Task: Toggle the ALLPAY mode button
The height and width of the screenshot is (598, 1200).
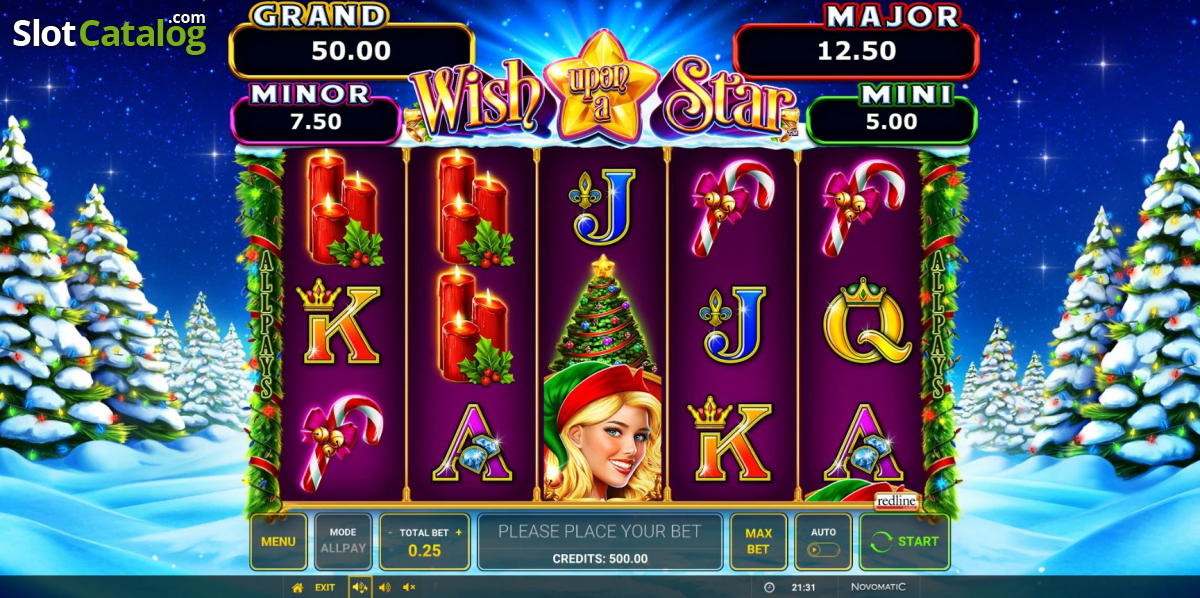Action: 343,541
